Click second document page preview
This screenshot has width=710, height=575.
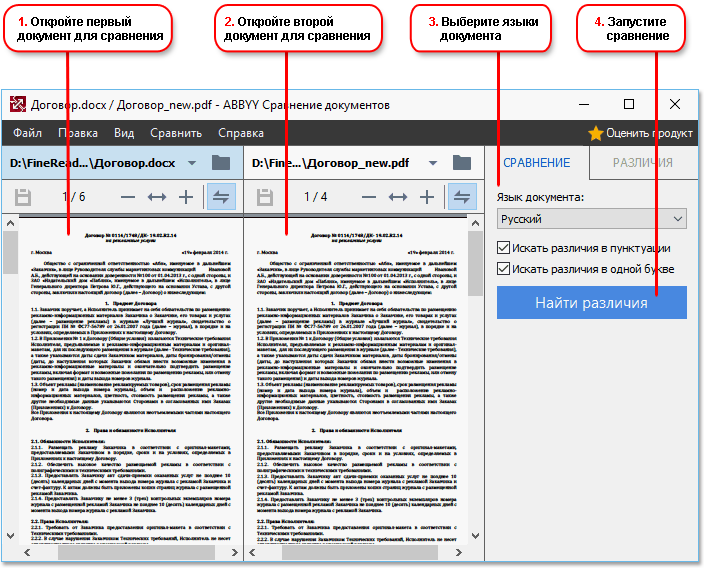[x=356, y=380]
